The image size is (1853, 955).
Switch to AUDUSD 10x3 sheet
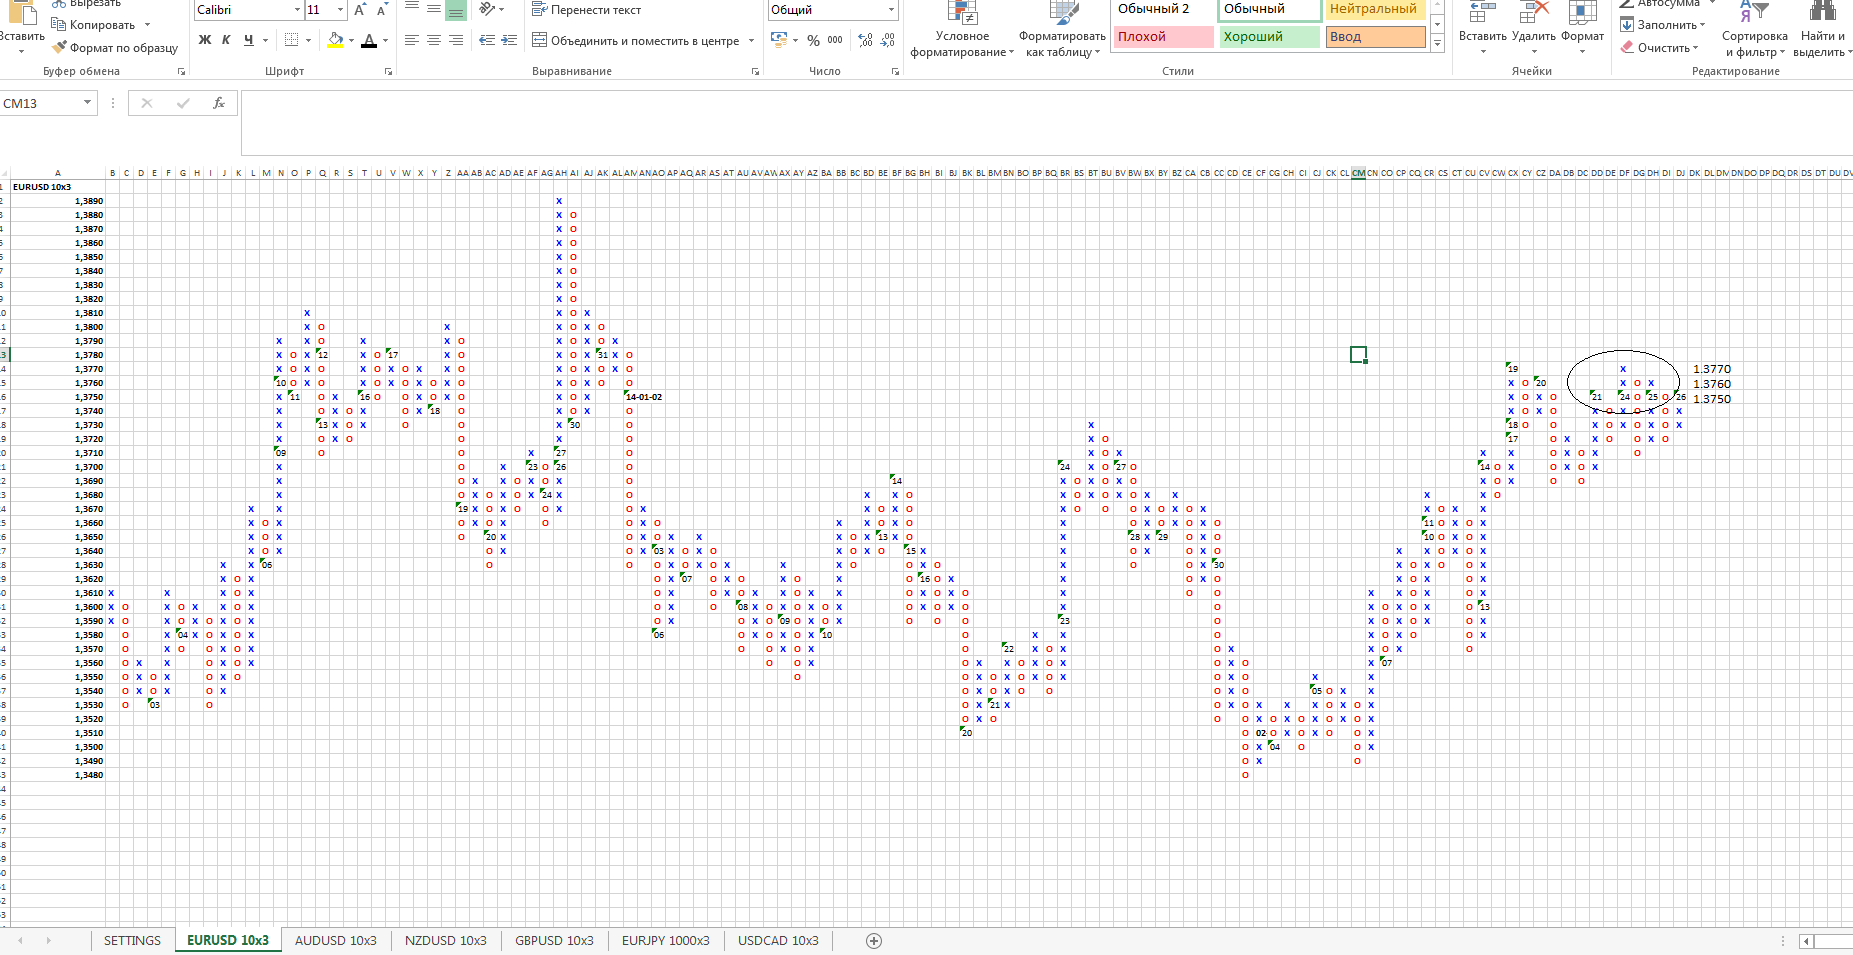[x=336, y=941]
